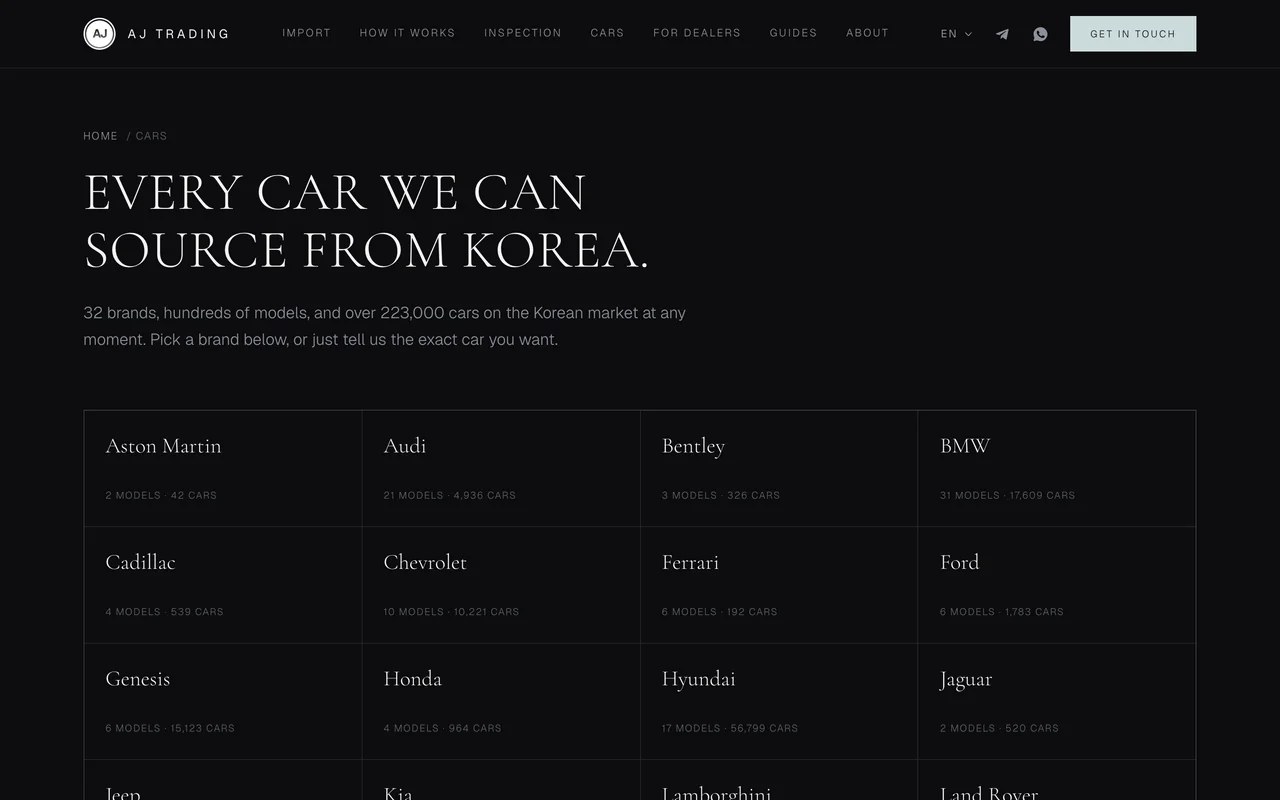Select the Ferrari brand card
The height and width of the screenshot is (800, 1280).
(779, 585)
